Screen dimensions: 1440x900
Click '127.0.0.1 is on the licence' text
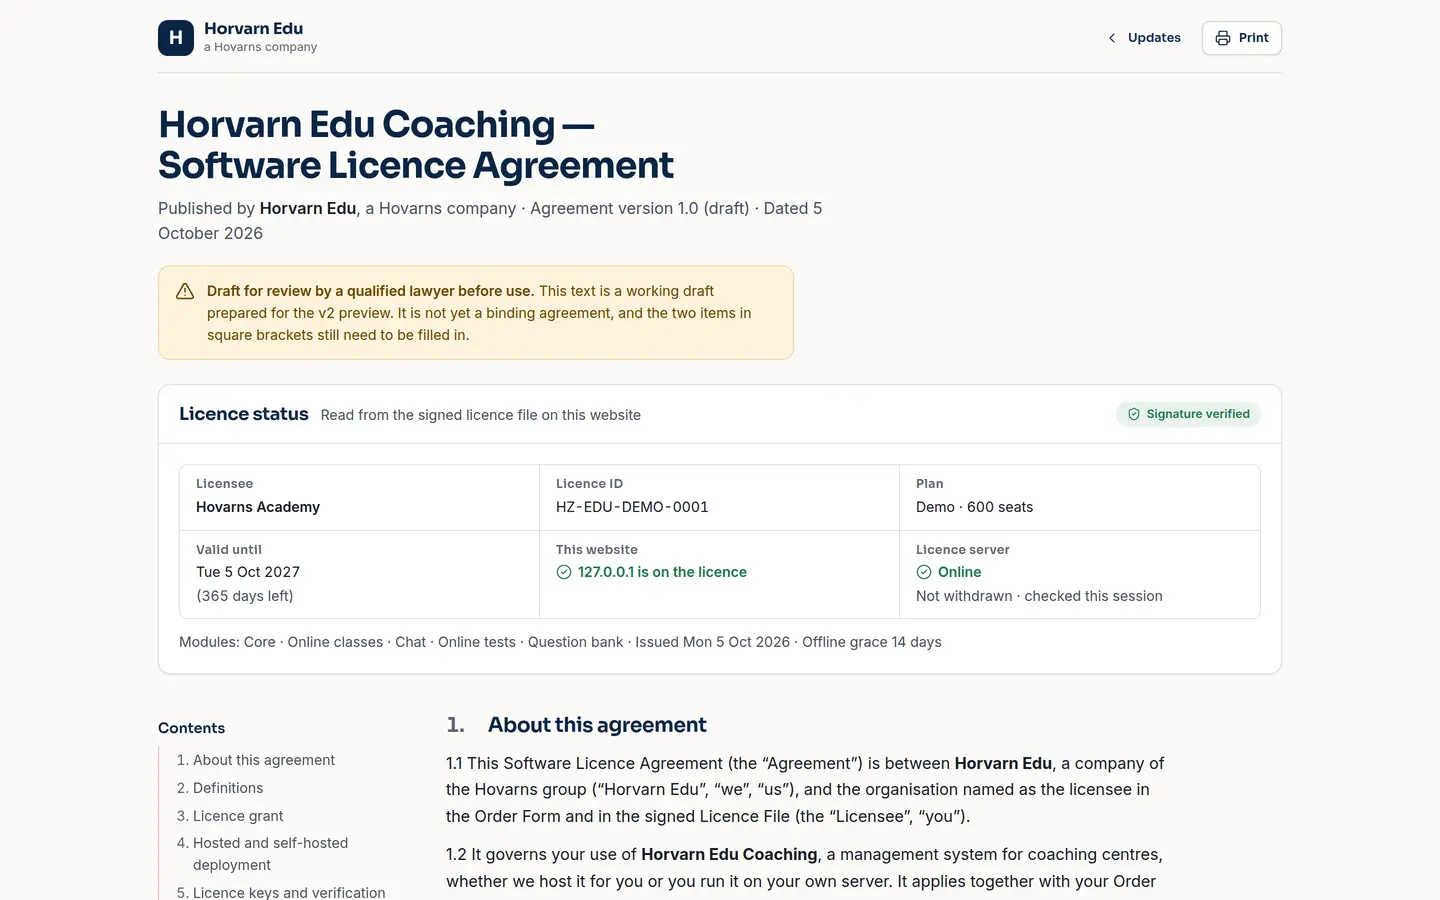click(x=662, y=572)
